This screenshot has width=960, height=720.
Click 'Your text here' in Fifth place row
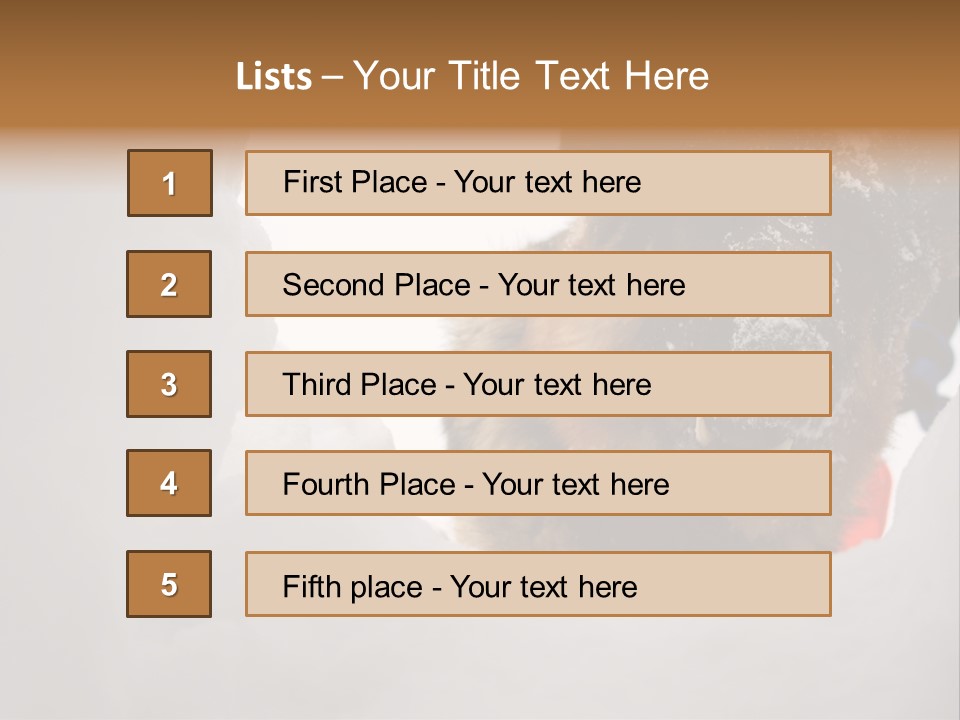coord(543,586)
